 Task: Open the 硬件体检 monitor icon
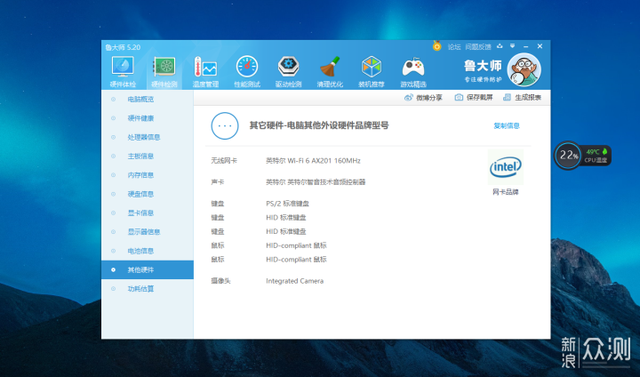pos(123,68)
